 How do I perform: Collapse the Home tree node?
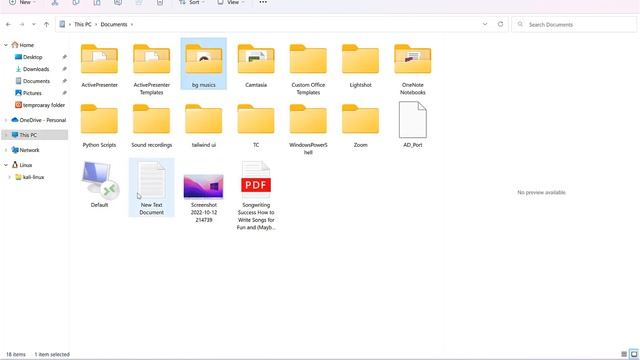pyautogui.click(x=6, y=45)
